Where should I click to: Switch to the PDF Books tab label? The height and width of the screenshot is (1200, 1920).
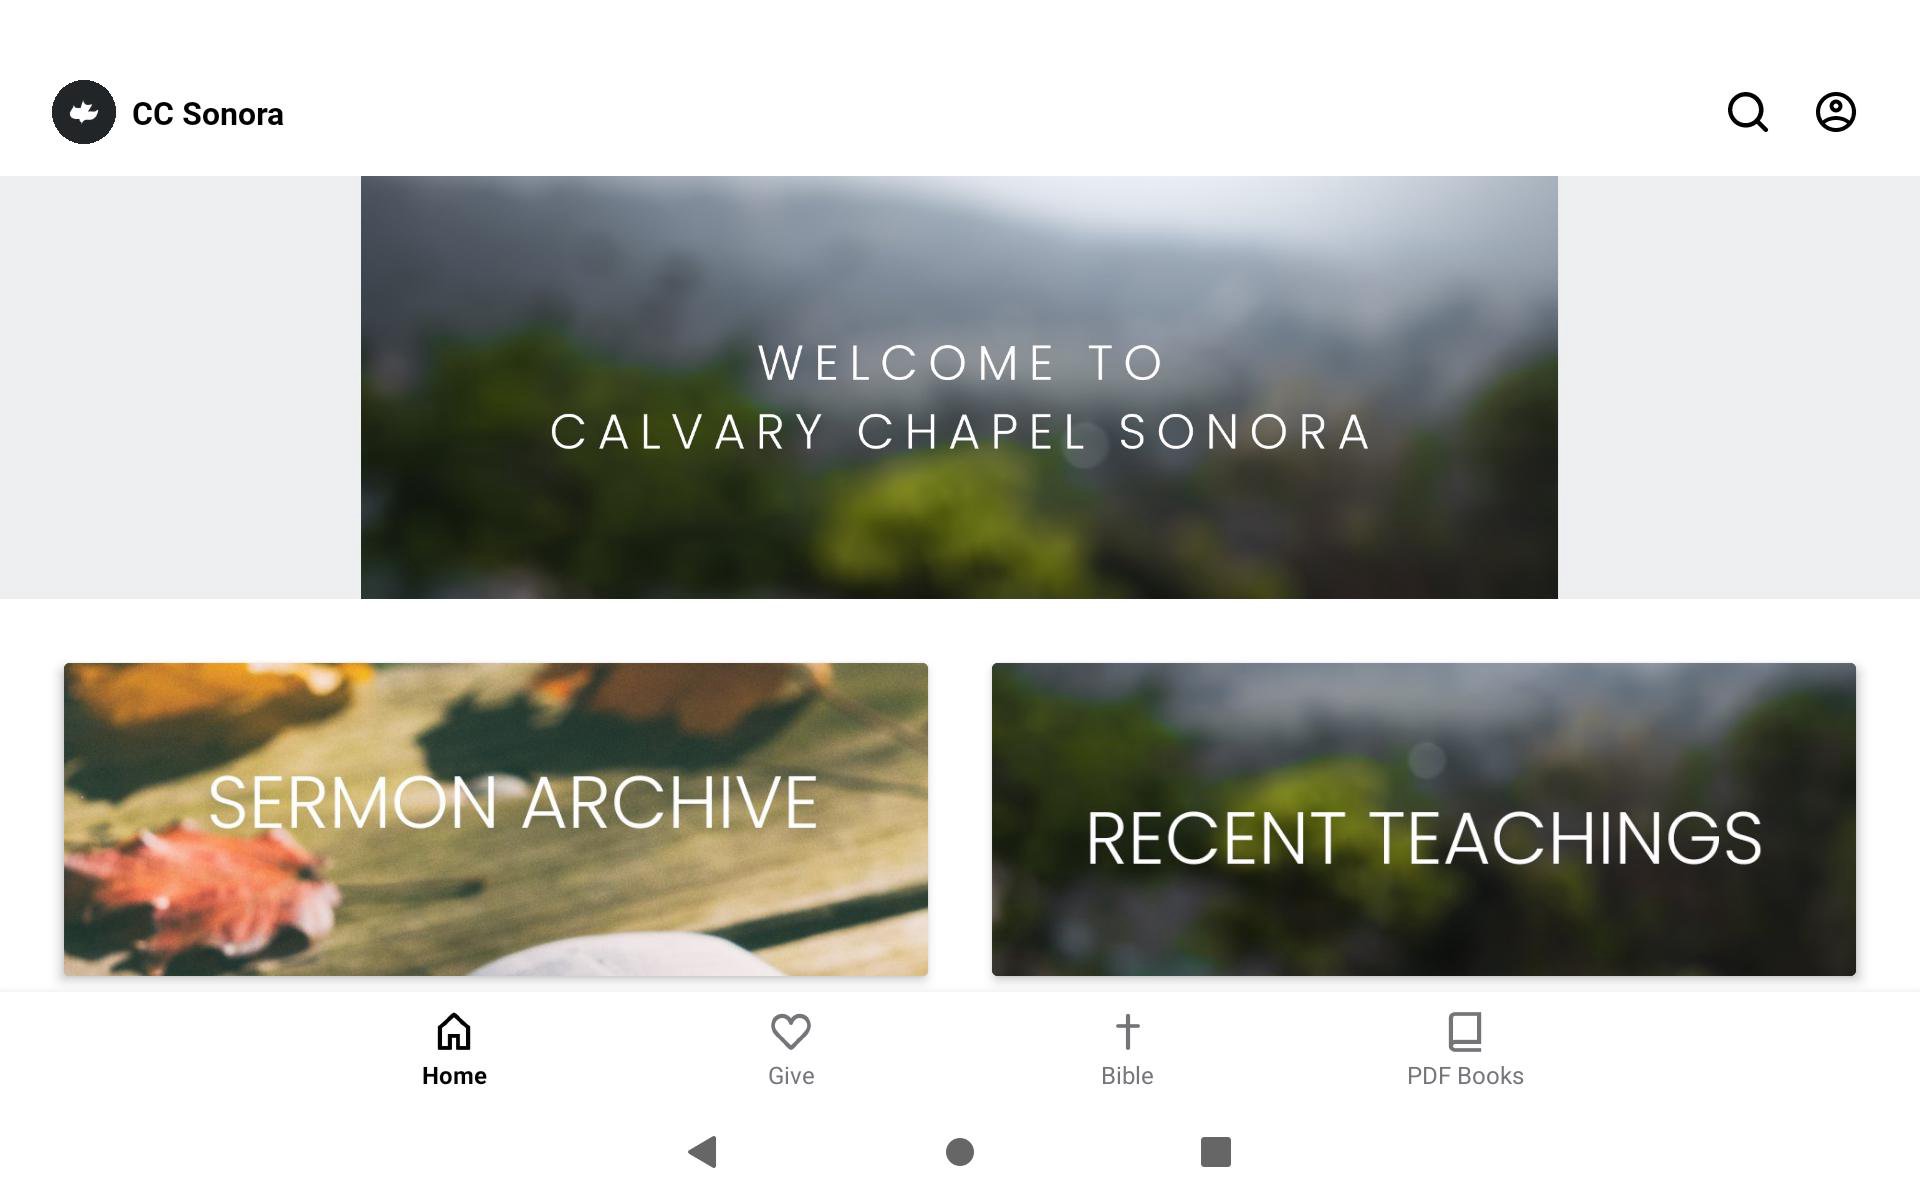coord(1465,1076)
